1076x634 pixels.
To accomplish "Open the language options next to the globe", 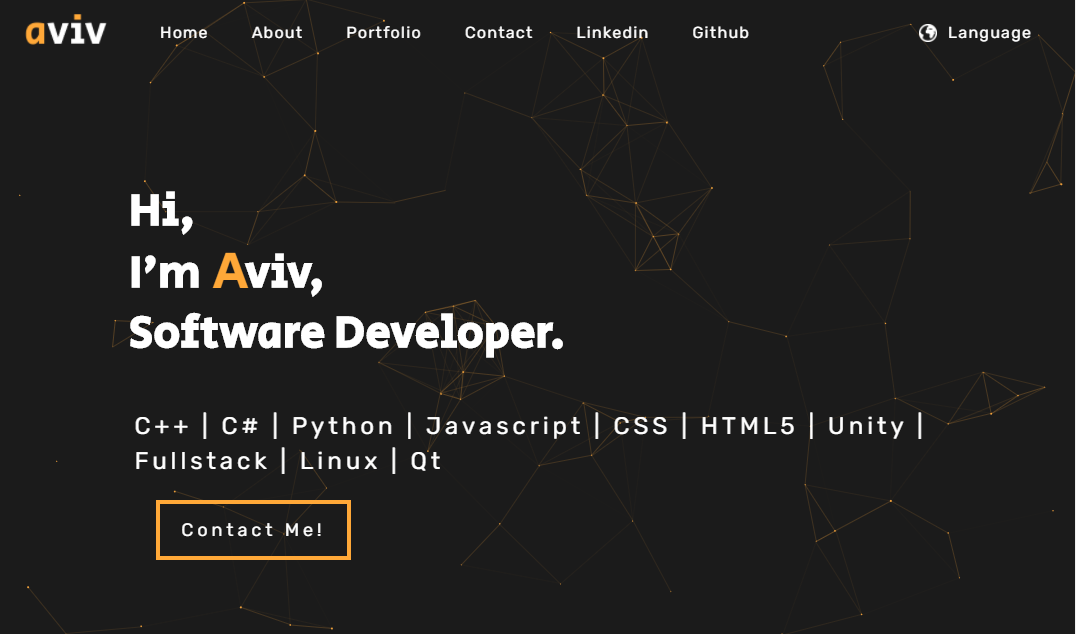I will 990,32.
